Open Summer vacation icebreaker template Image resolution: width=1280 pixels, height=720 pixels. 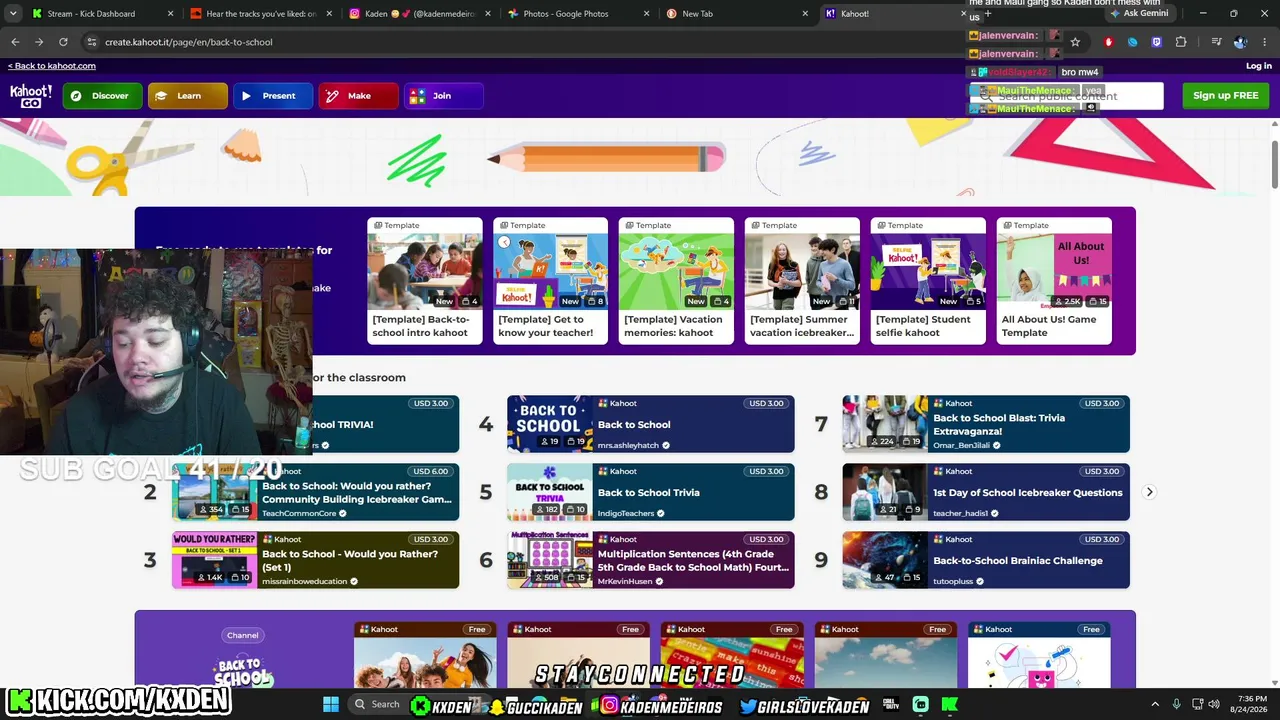click(x=802, y=281)
